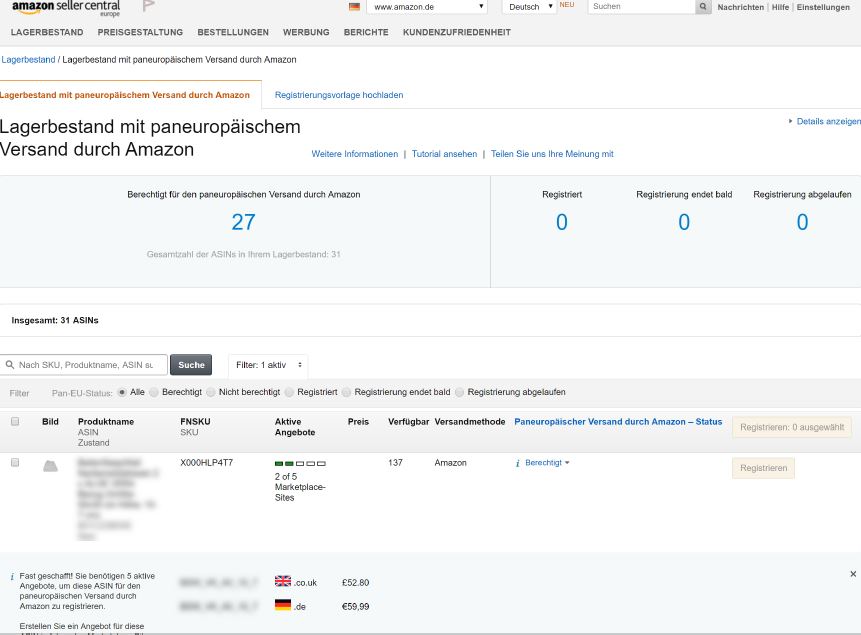This screenshot has height=635, width=861.
Task: Click Paneuropäischer Versand durch Amazon – Status header
Action: pyautogui.click(x=618, y=422)
